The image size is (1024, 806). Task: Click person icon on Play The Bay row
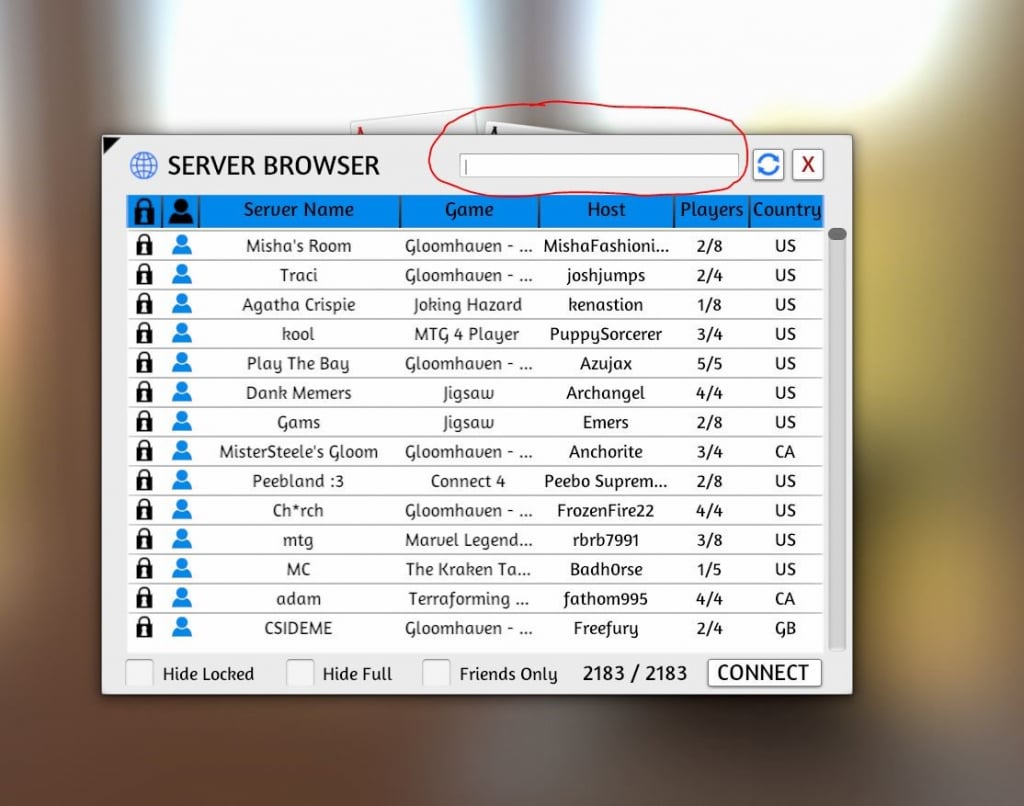pos(182,363)
